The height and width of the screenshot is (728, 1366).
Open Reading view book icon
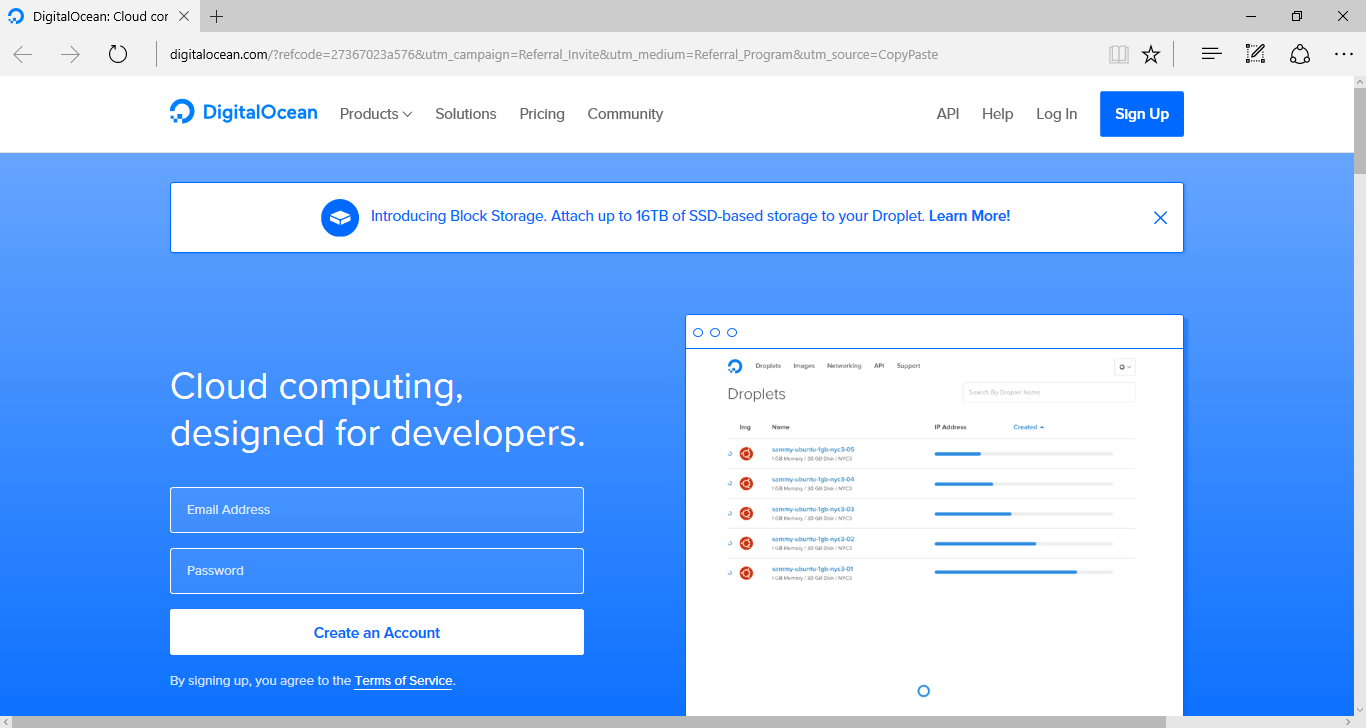tap(1119, 54)
